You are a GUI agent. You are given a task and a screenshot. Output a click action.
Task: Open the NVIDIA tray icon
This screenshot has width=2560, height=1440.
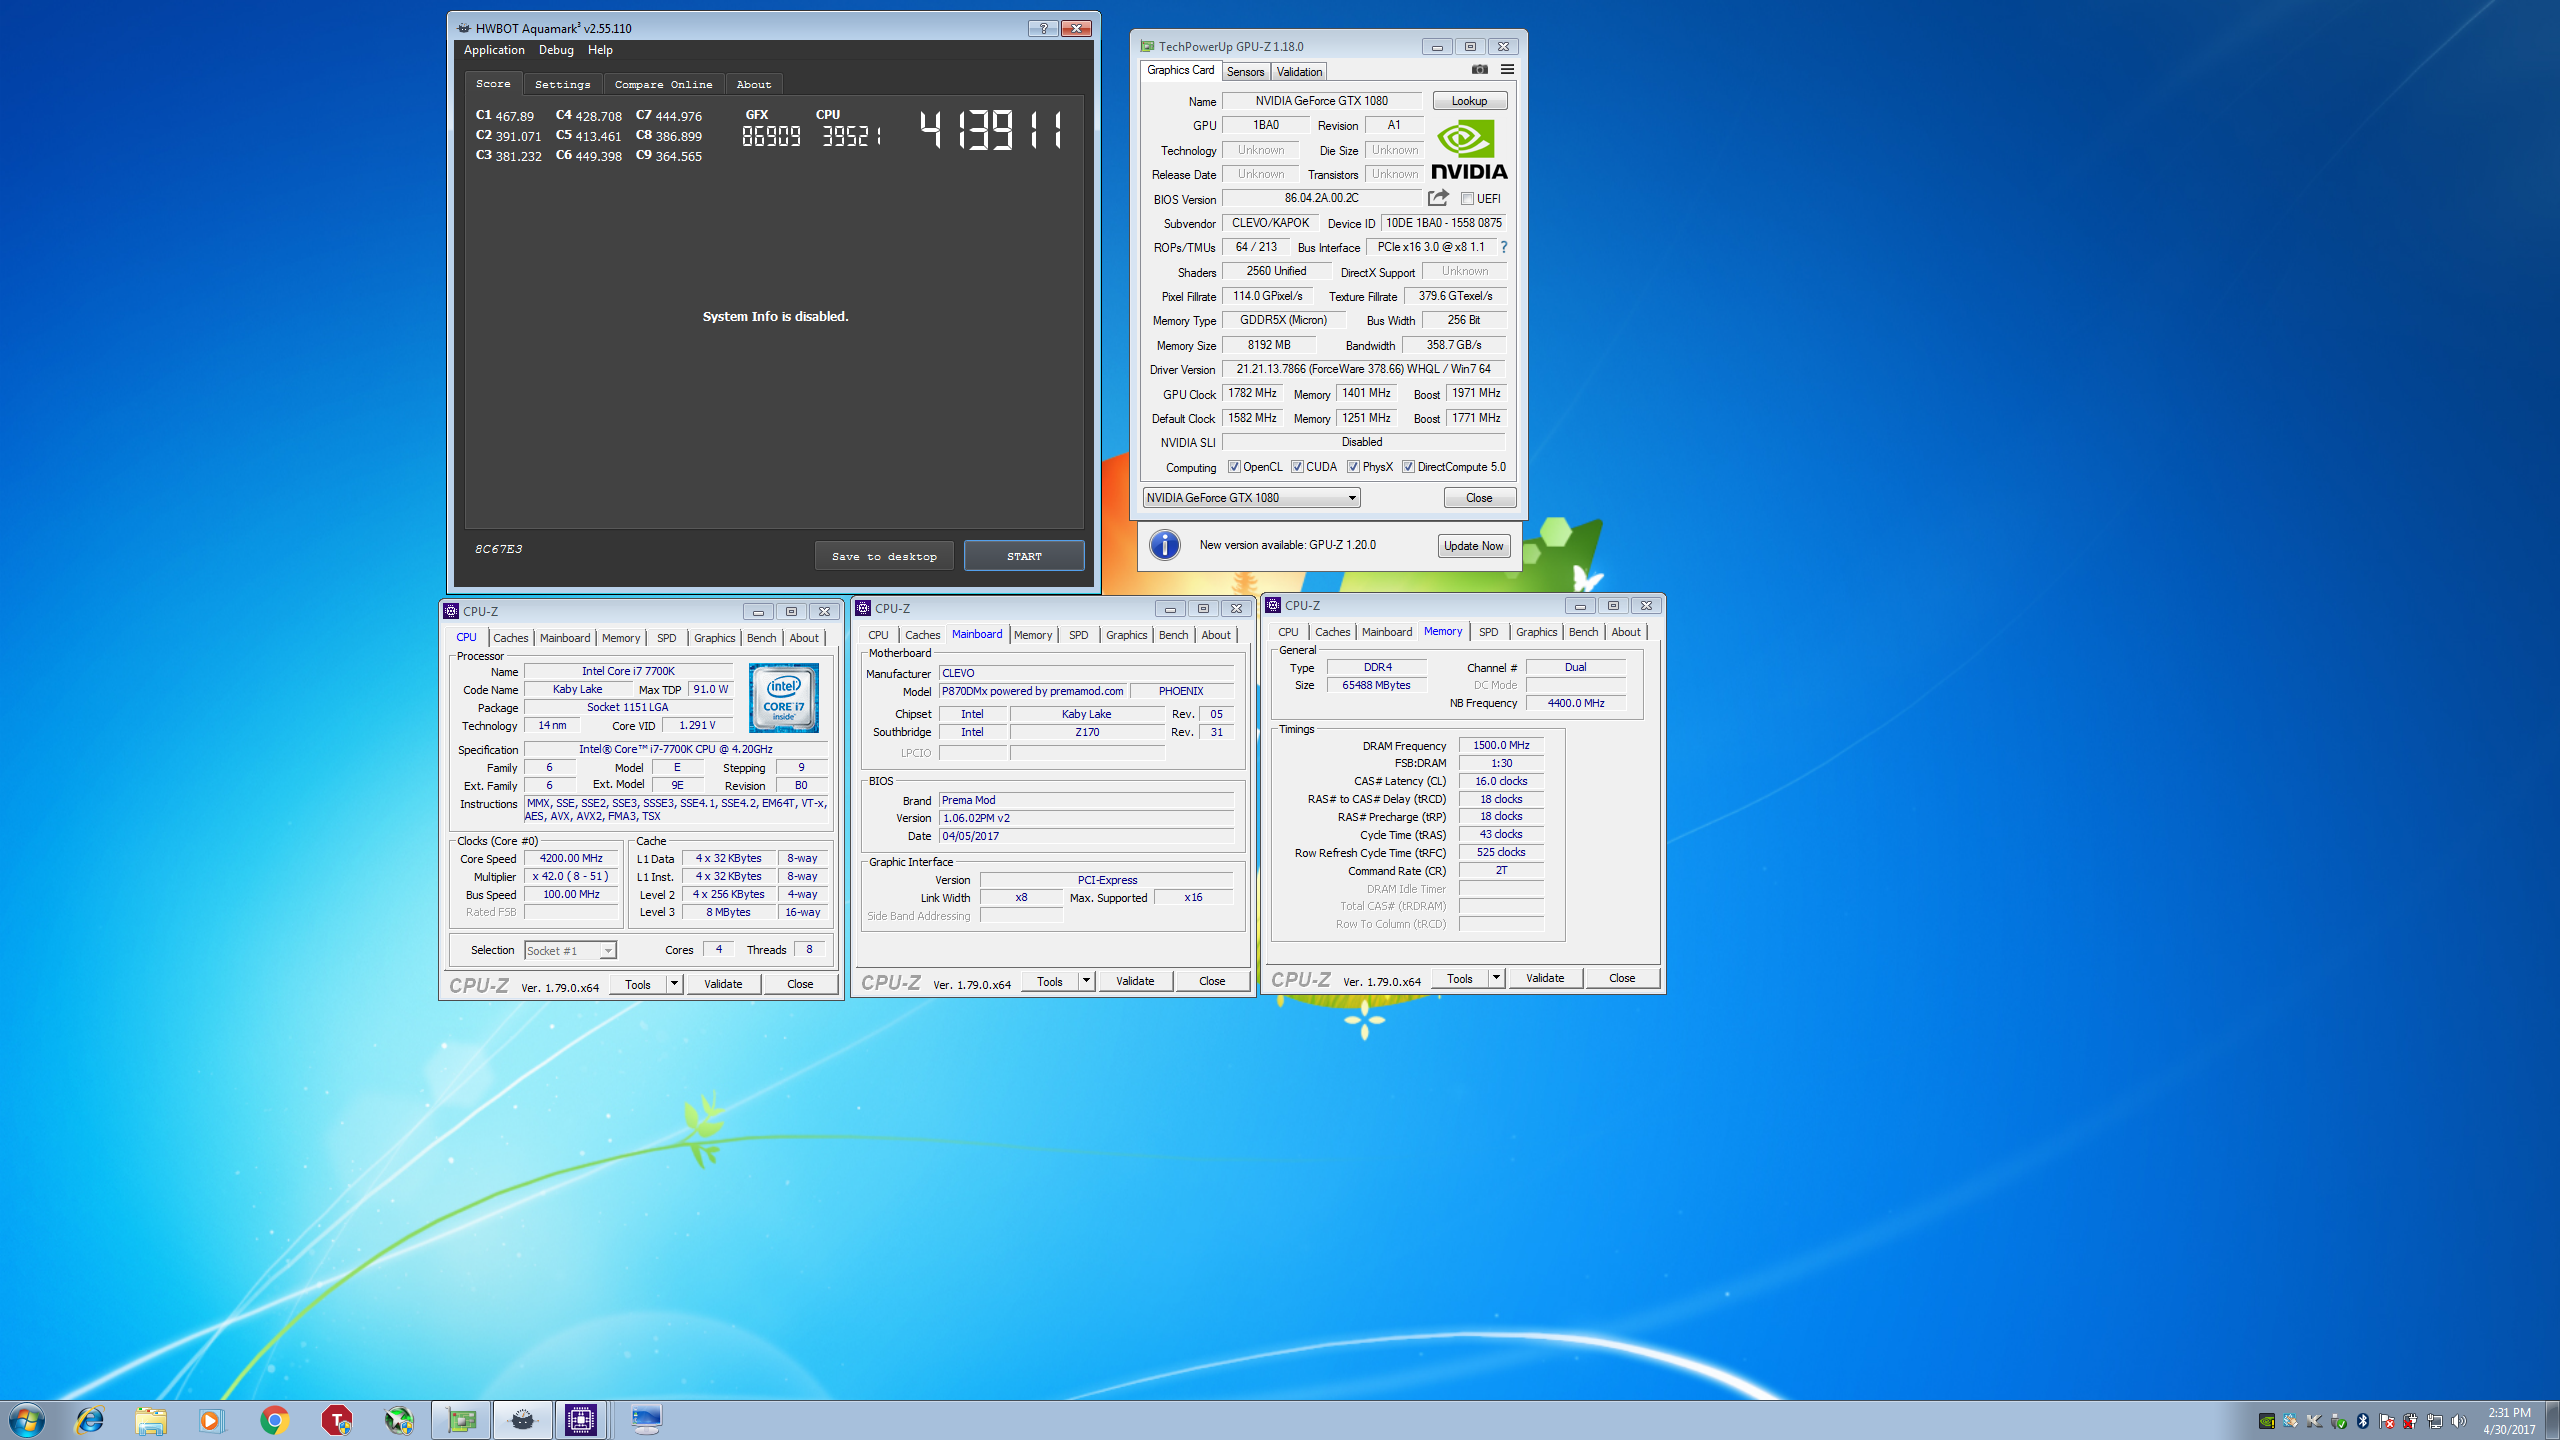(x=2267, y=1421)
